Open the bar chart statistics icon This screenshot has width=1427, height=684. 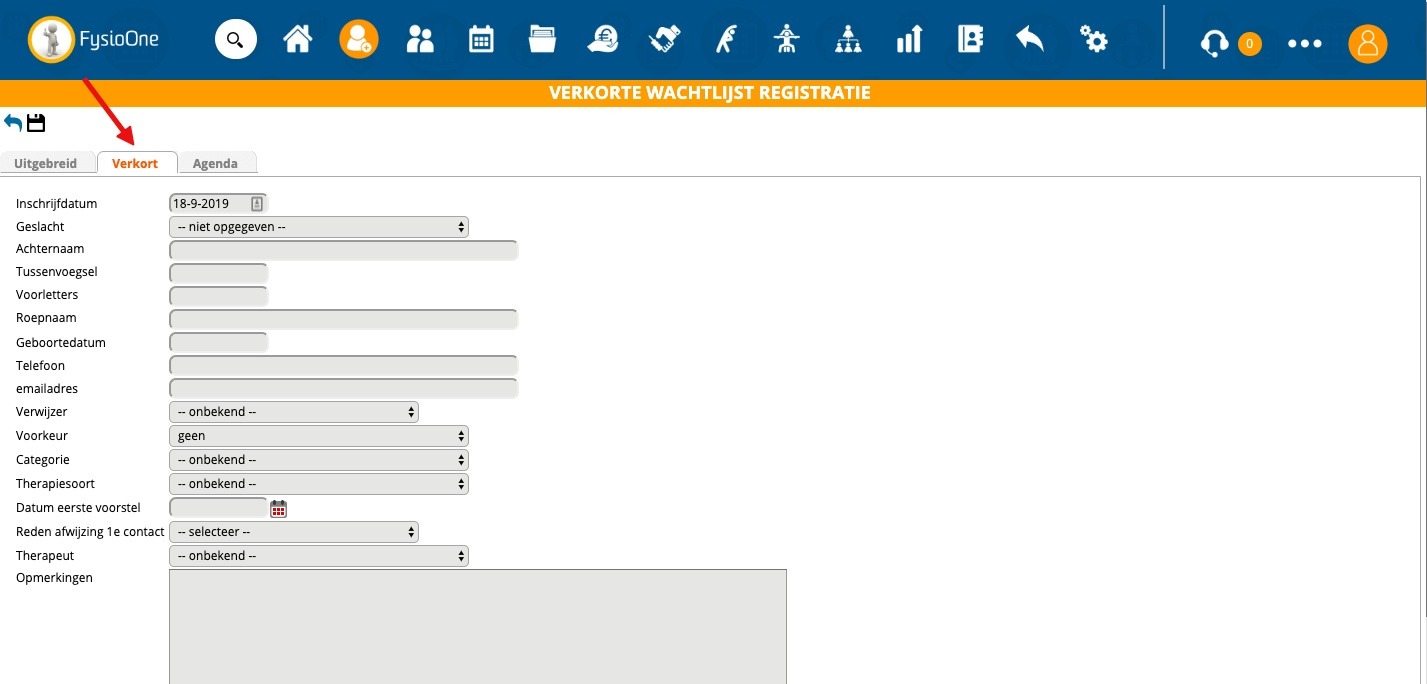pyautogui.click(x=908, y=40)
